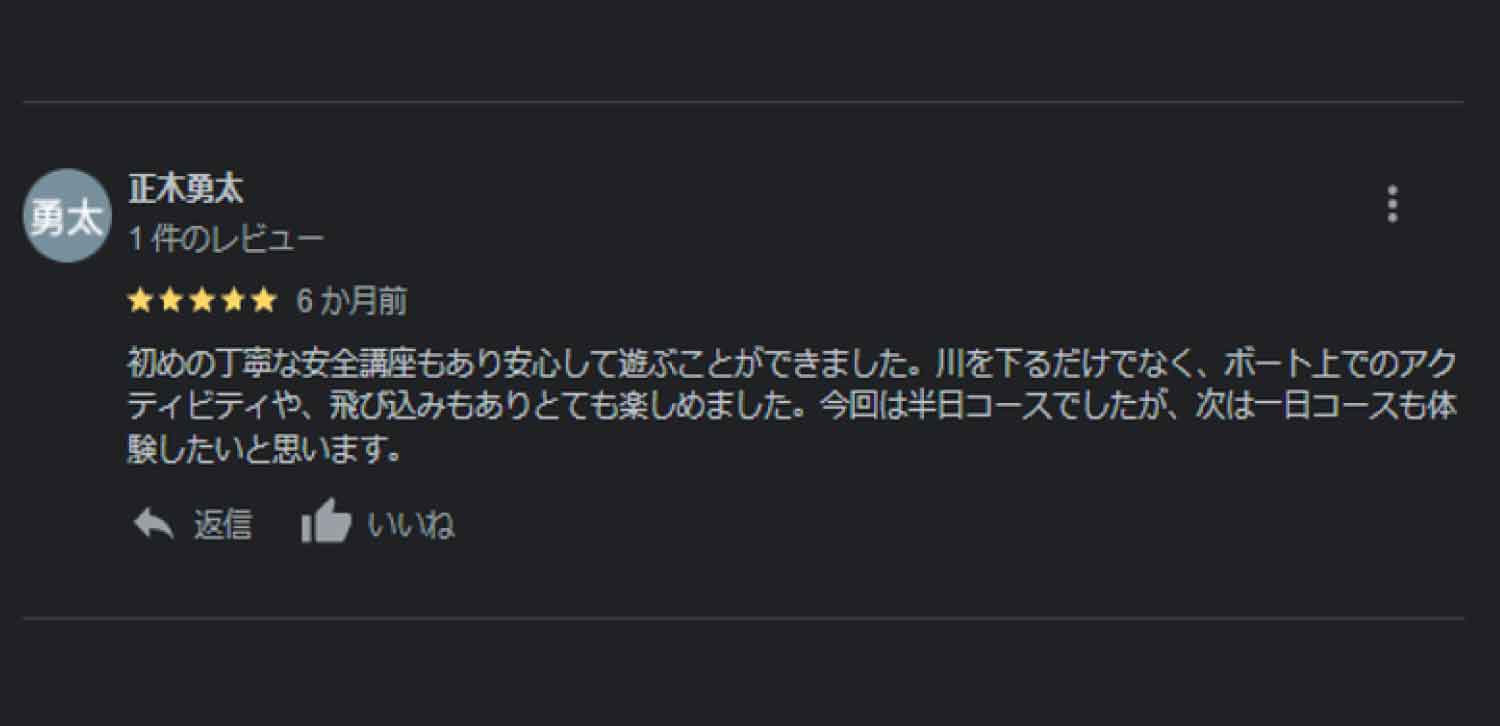
Task: Click the last review line 験したいと思います
Action: (265, 451)
